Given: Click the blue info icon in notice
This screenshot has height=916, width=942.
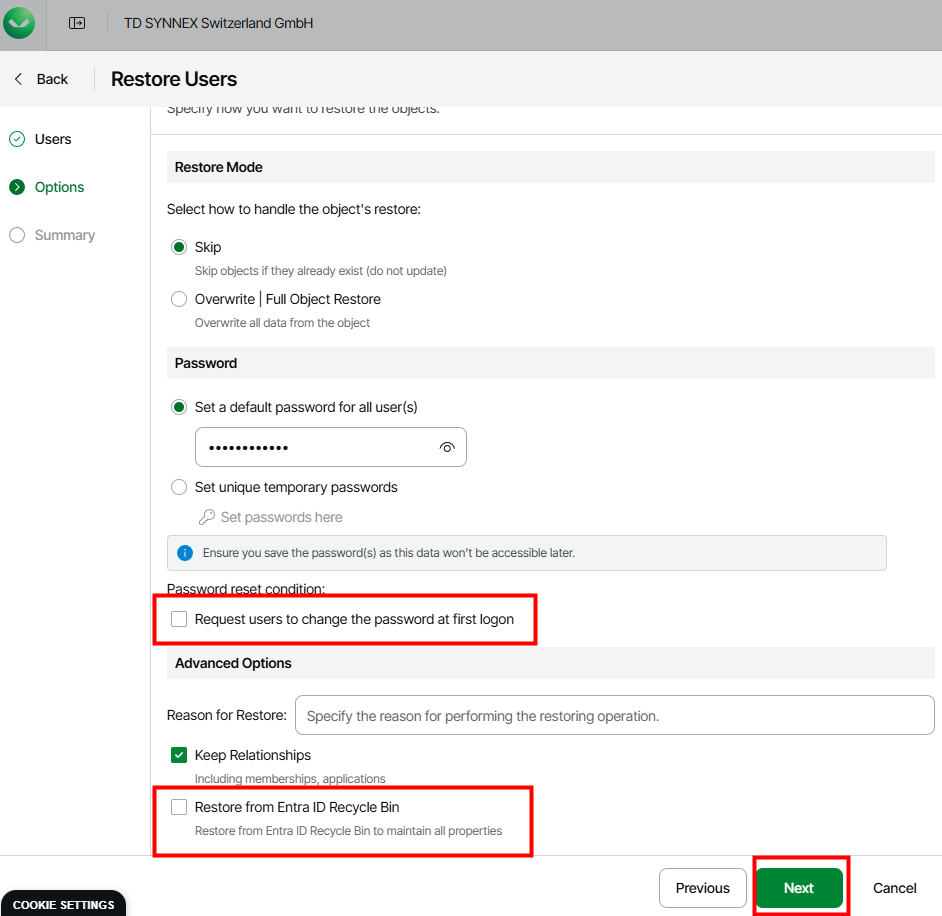Looking at the screenshot, I should 184,552.
